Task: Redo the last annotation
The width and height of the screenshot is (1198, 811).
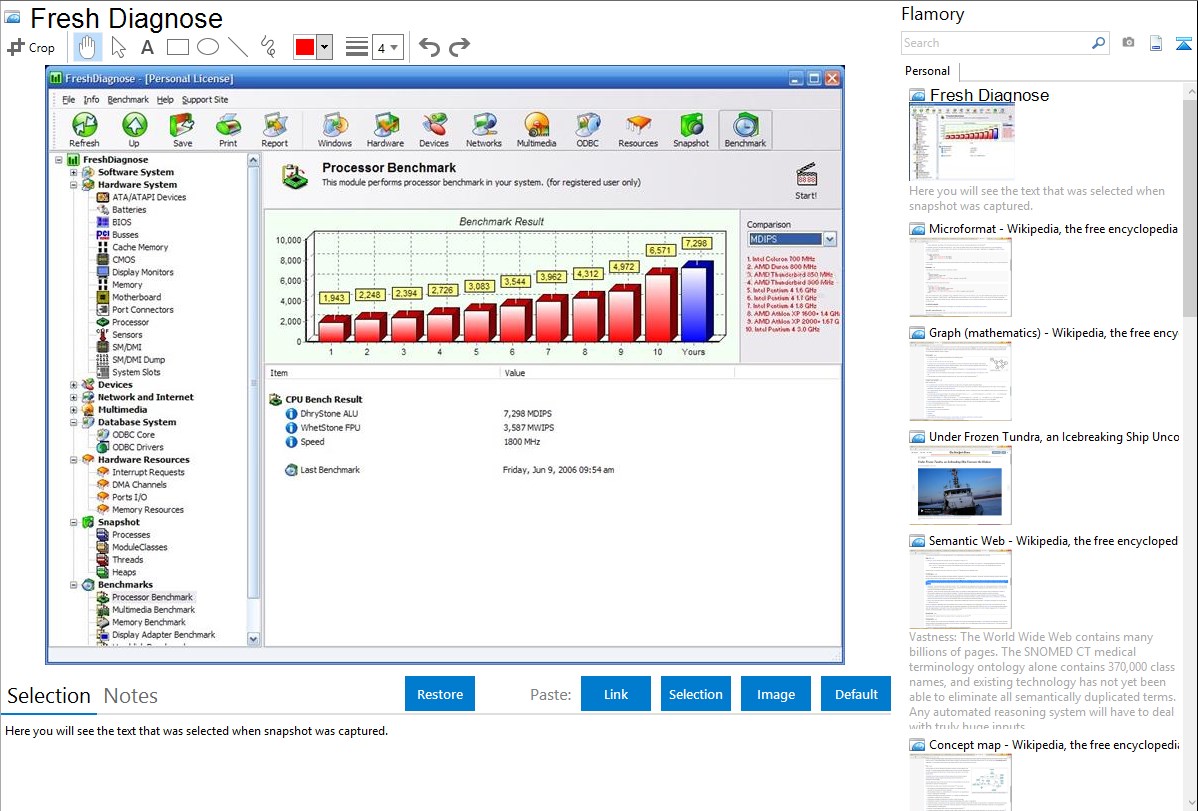Action: click(x=459, y=47)
